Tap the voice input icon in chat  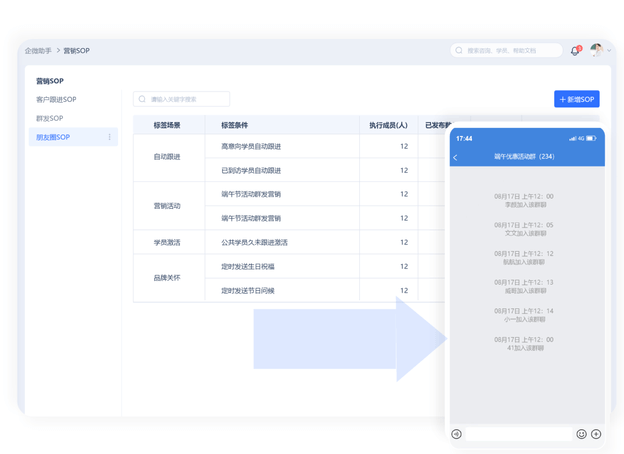click(x=457, y=434)
